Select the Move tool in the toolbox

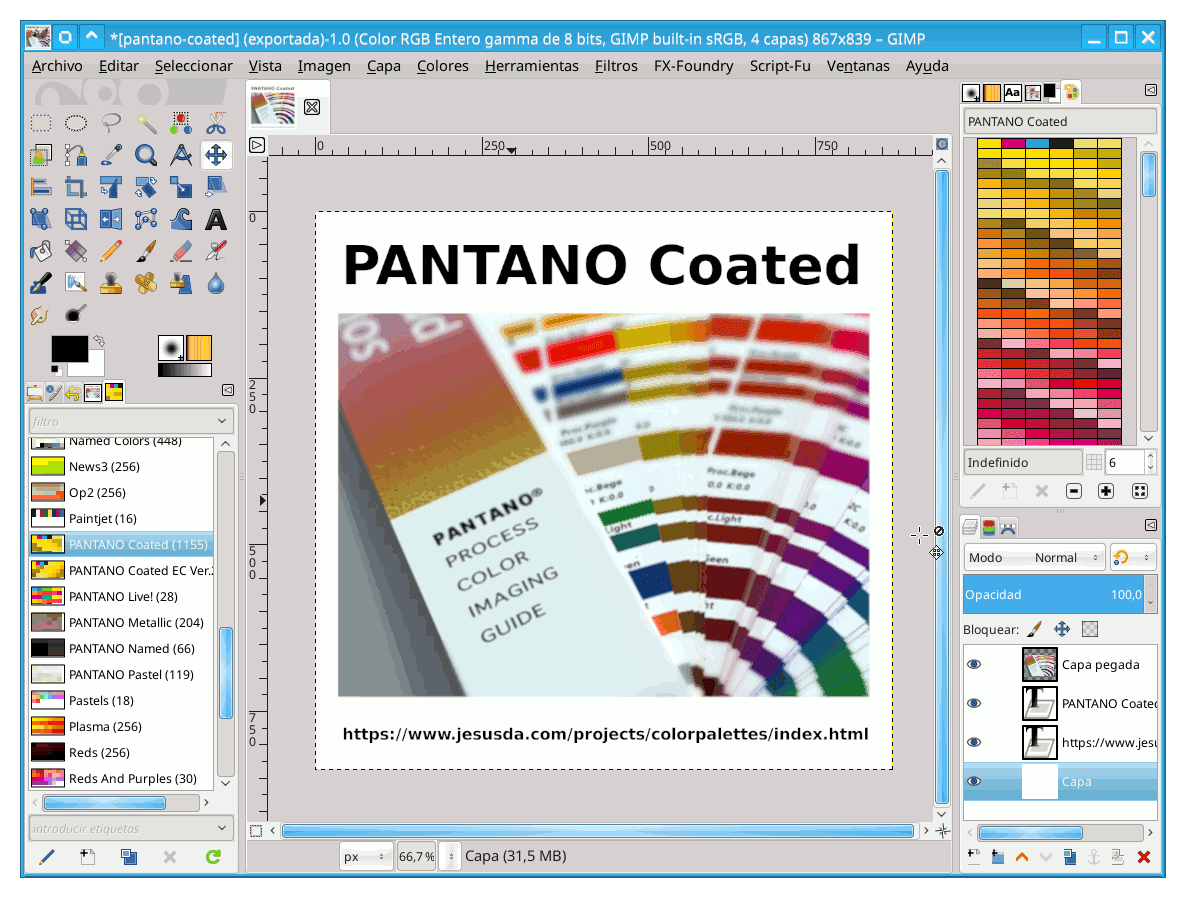coord(215,155)
